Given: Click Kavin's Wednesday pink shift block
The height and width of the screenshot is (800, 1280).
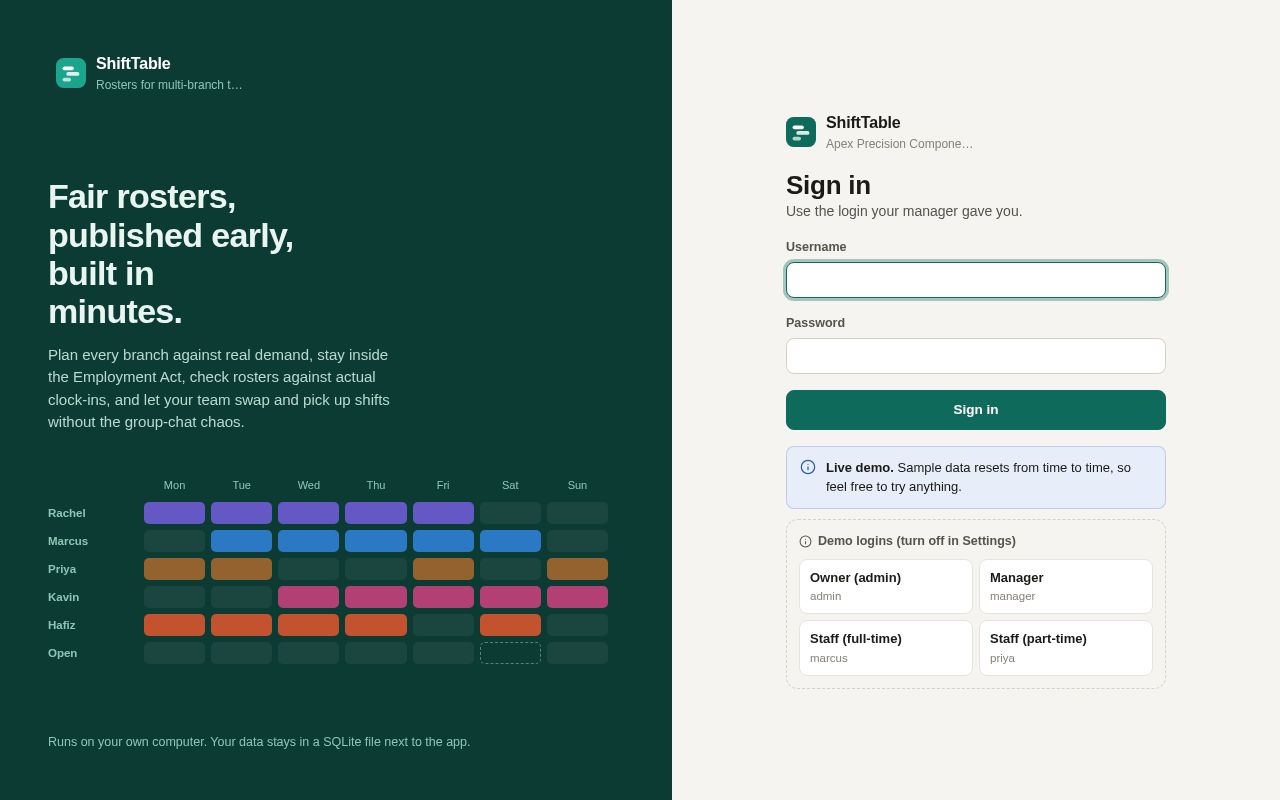Looking at the screenshot, I should (x=309, y=597).
